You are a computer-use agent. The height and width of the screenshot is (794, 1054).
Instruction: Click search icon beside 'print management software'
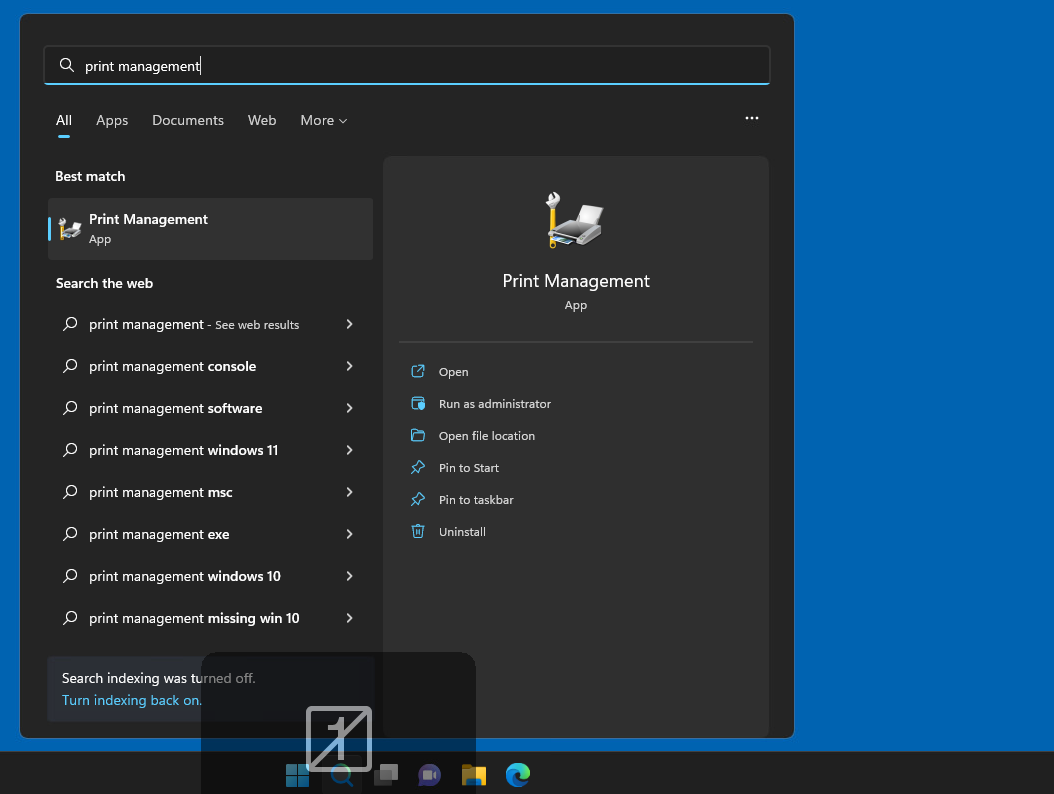pos(70,408)
